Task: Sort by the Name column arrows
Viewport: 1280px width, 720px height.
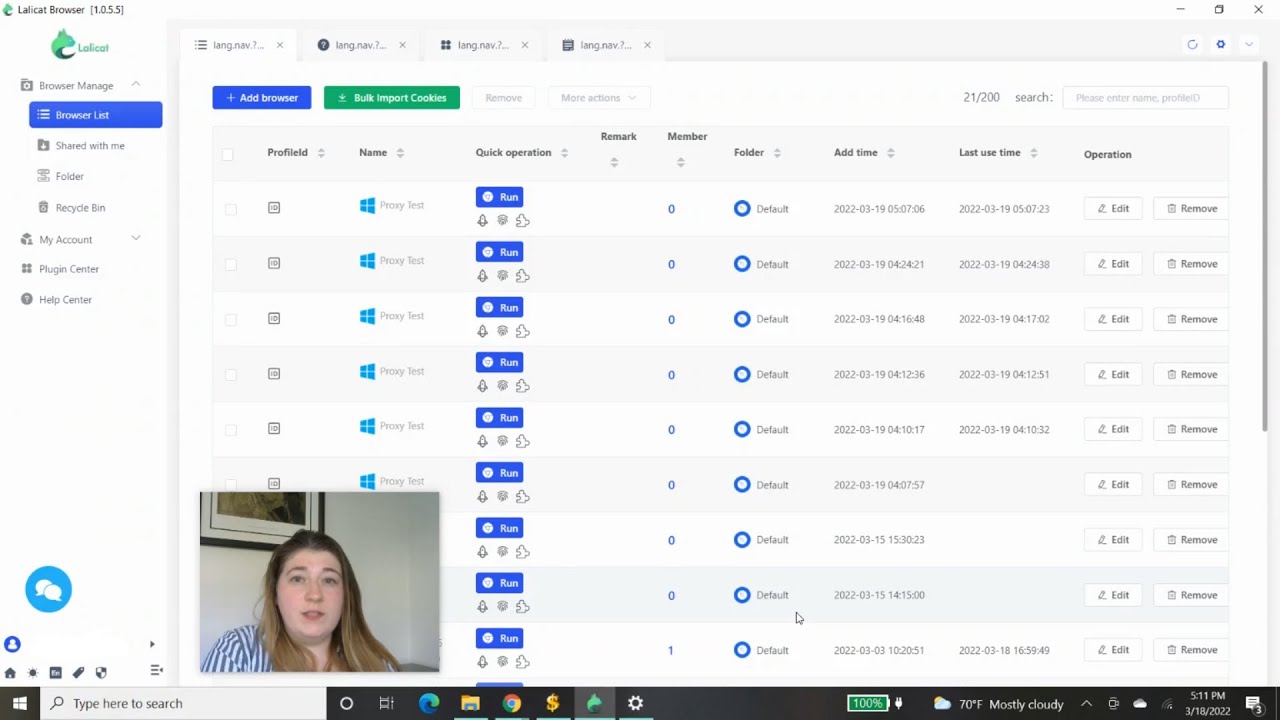Action: (x=400, y=153)
